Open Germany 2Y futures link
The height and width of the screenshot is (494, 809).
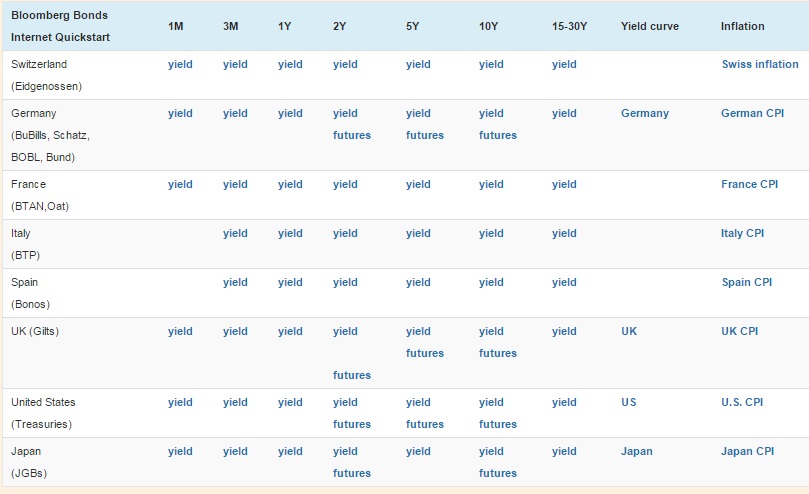(x=351, y=135)
